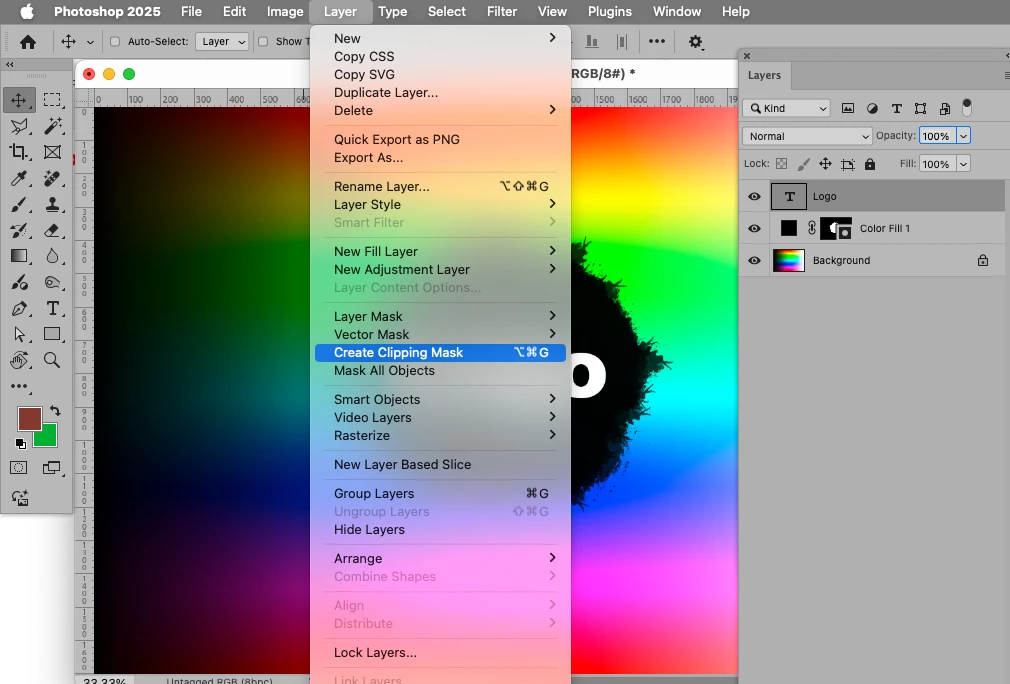Hide the Logo layer eye icon
The height and width of the screenshot is (684, 1010).
[754, 196]
